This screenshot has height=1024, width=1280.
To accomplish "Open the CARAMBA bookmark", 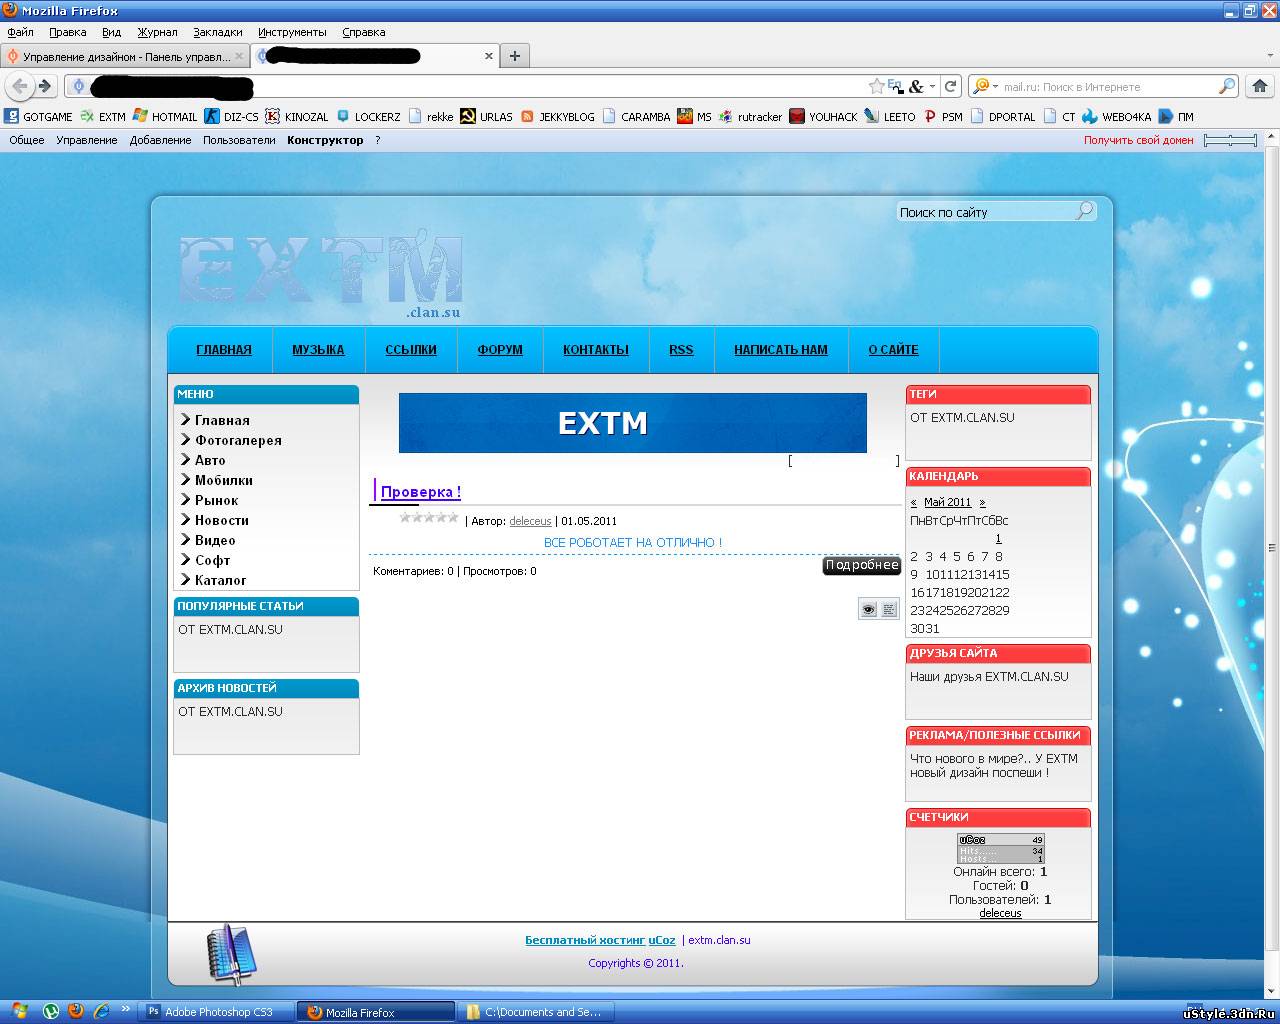I will coord(637,116).
